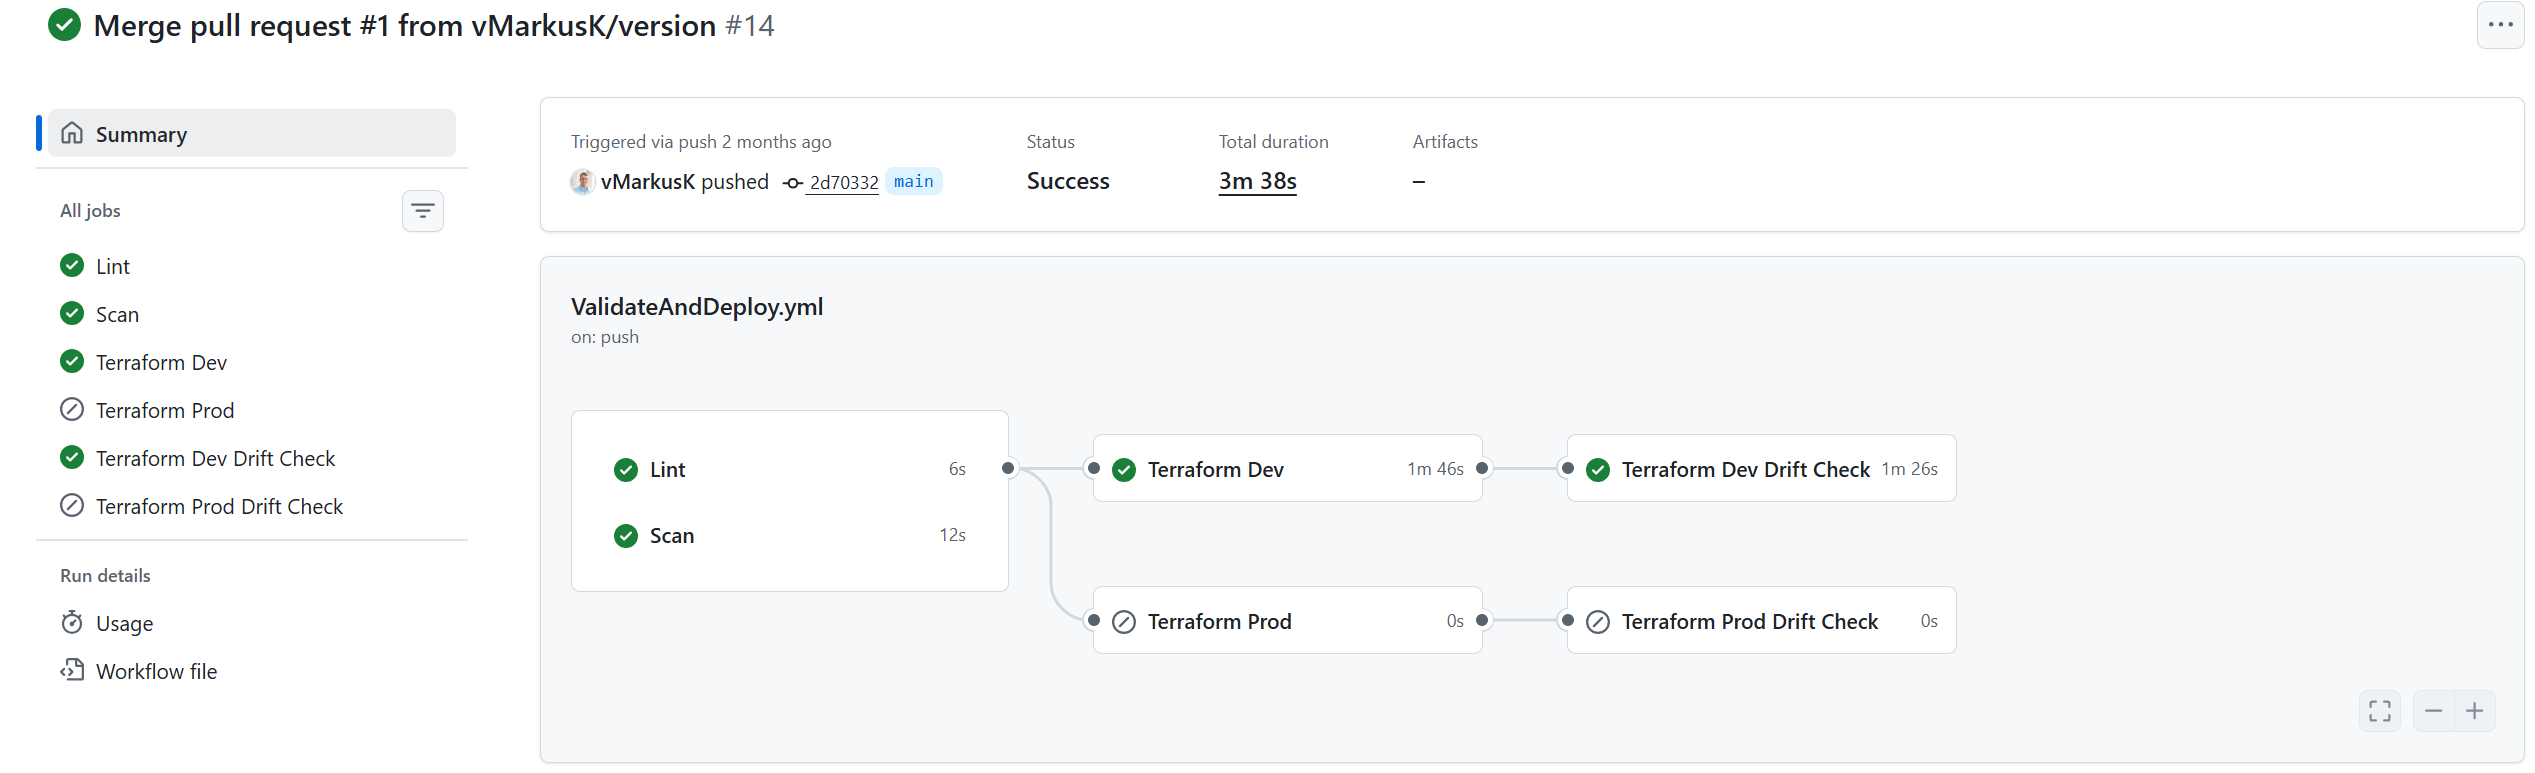Click the success icon beside Scan in the graph

click(x=626, y=535)
